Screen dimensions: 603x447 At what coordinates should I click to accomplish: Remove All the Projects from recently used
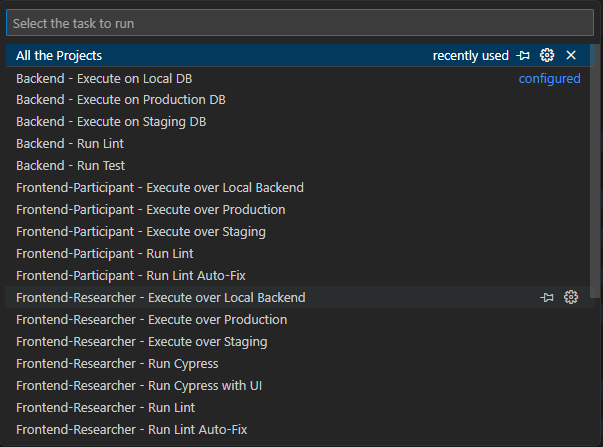coord(571,55)
